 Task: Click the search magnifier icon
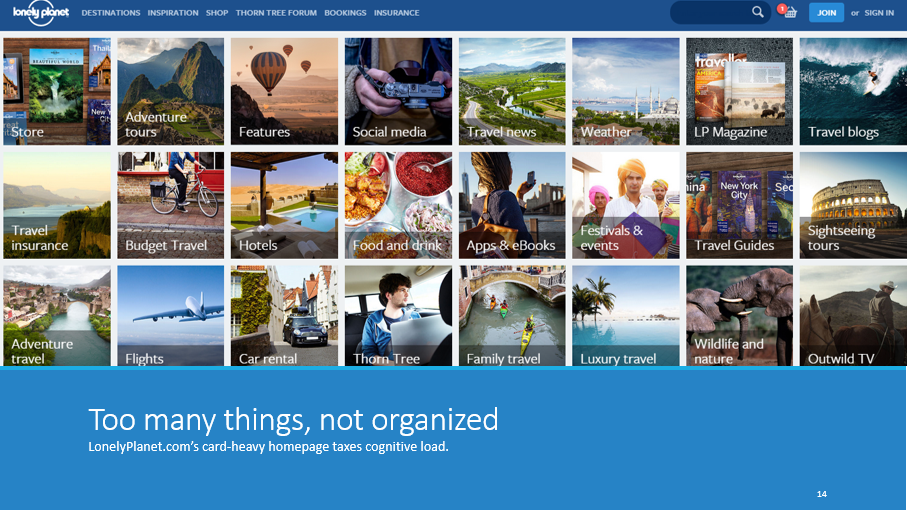point(757,13)
